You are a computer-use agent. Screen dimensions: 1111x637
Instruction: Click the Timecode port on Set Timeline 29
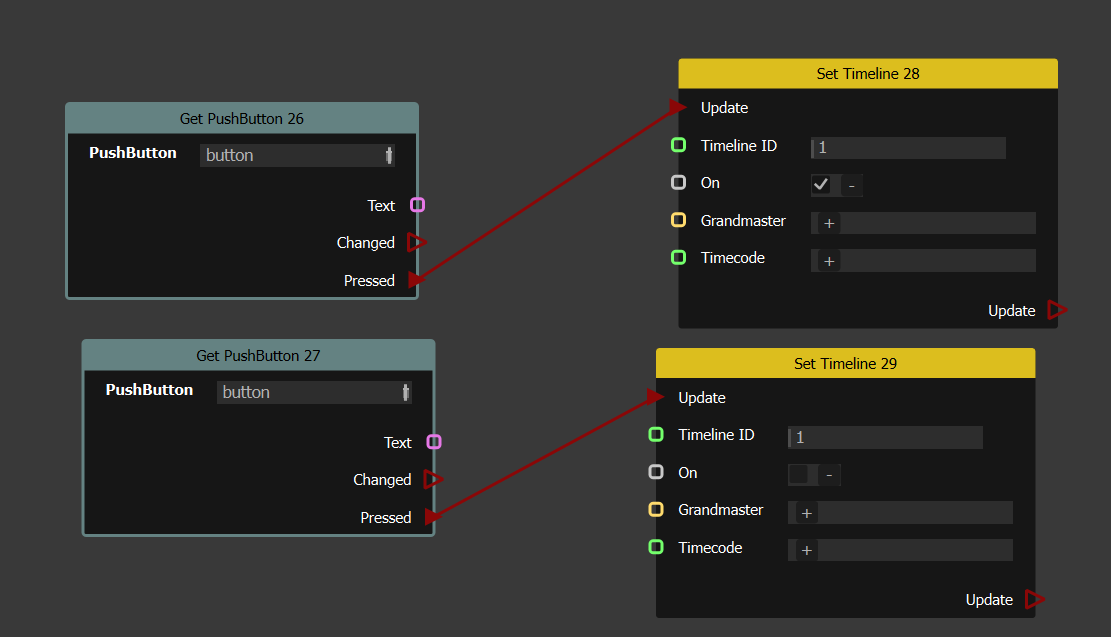[656, 547]
